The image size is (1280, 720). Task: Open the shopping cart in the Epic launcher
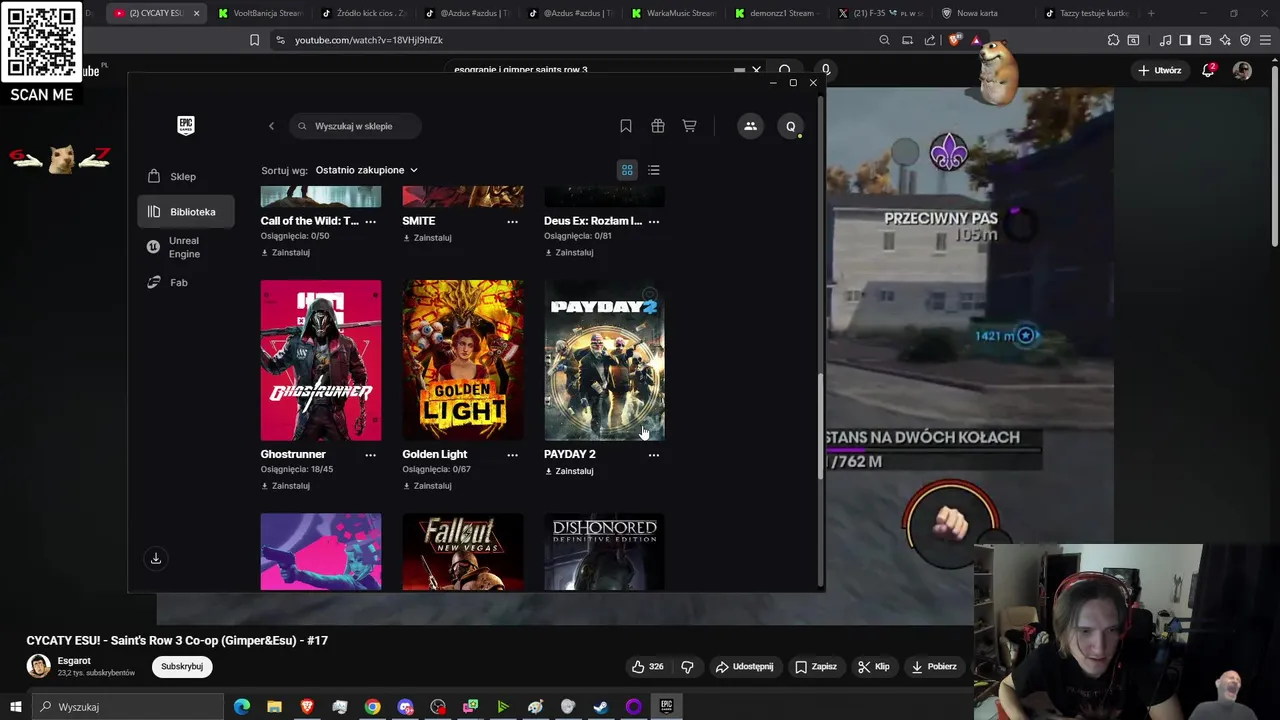[690, 126]
